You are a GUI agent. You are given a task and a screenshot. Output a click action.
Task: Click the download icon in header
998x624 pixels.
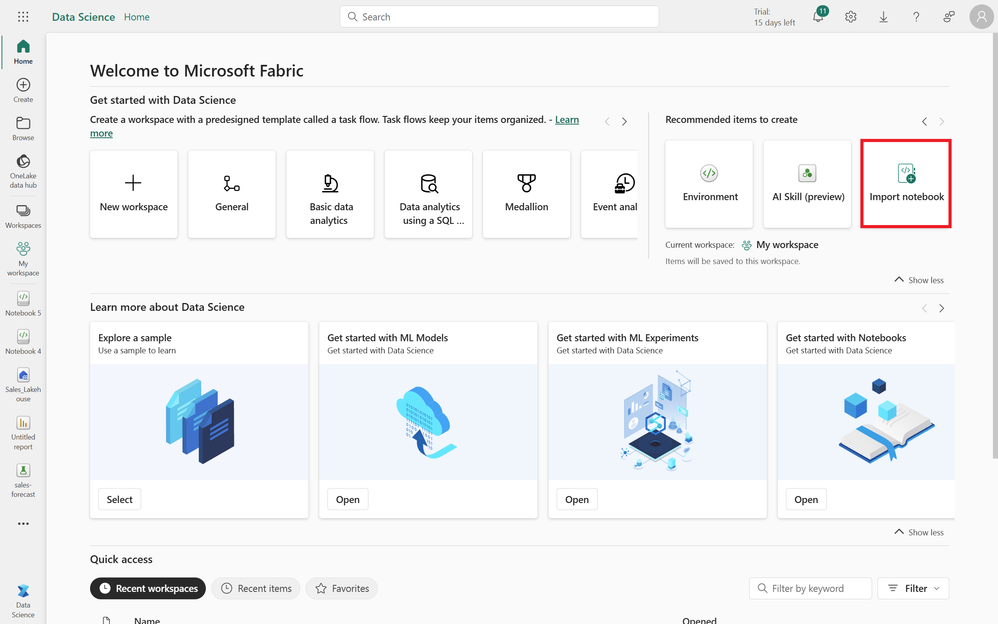click(883, 17)
